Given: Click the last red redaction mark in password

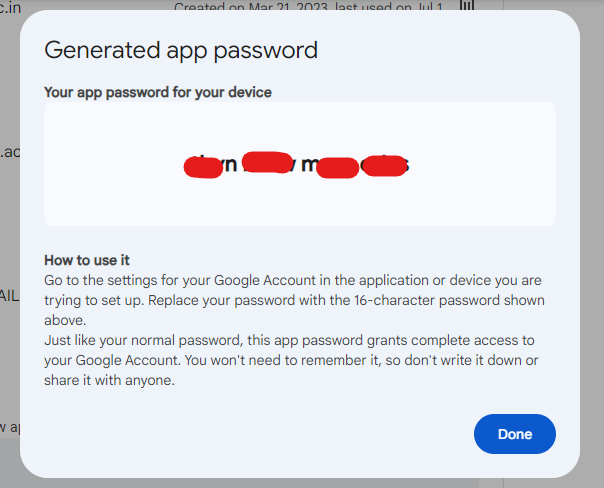Looking at the screenshot, I should pyautogui.click(x=381, y=165).
